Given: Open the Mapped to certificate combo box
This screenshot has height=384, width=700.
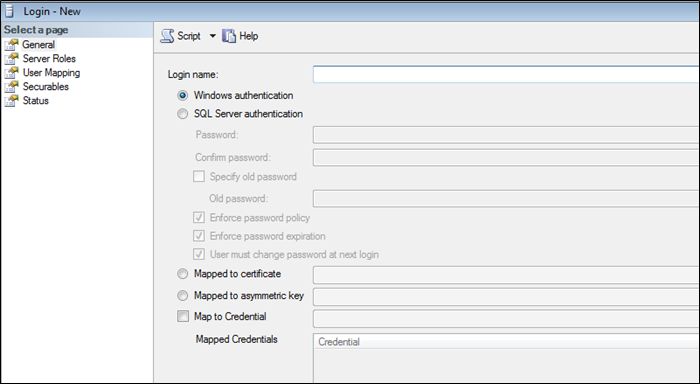Looking at the screenshot, I should (506, 275).
